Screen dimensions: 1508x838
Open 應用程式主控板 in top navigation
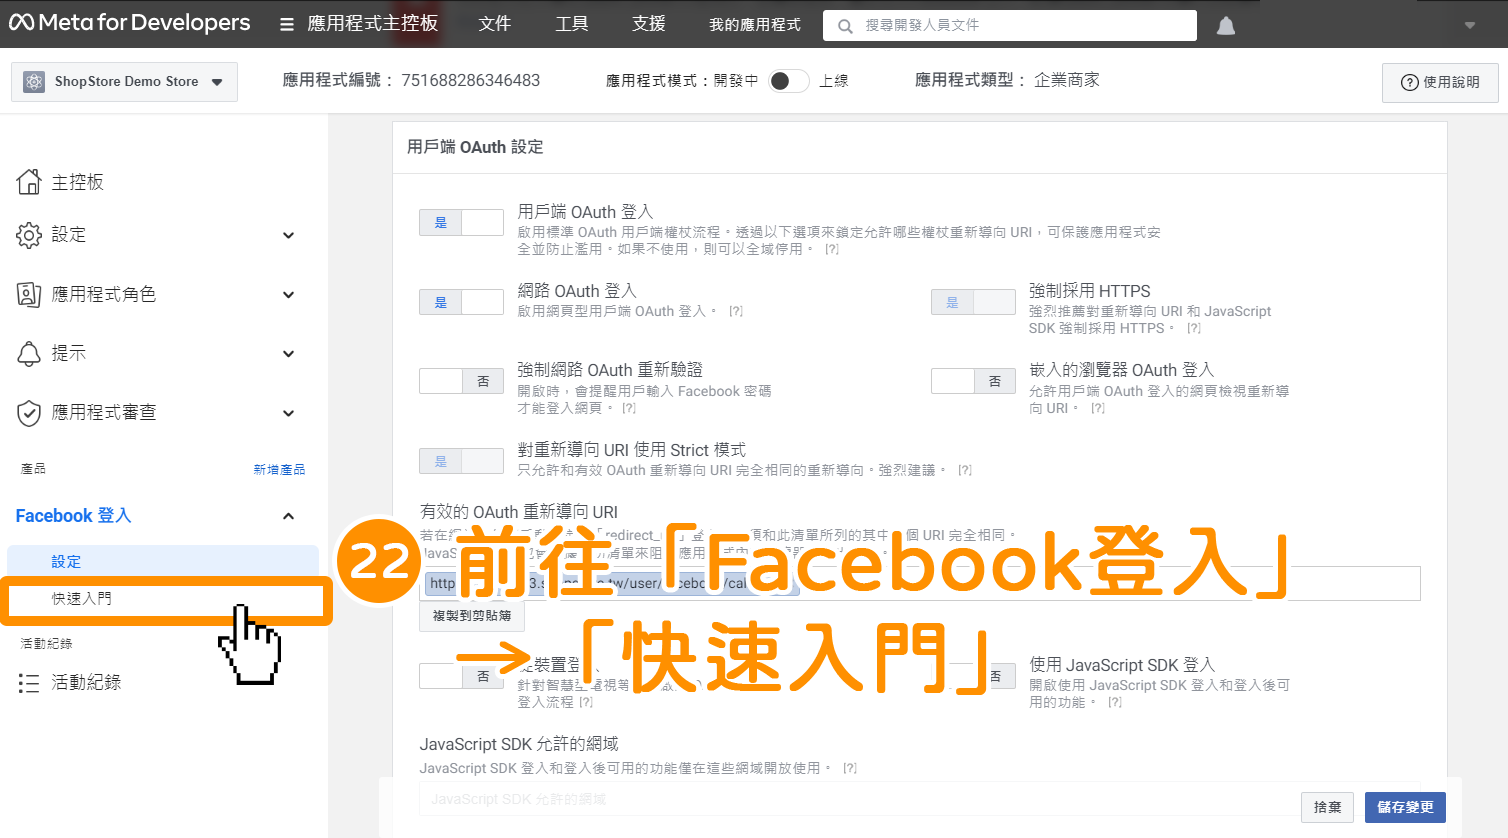pos(373,24)
